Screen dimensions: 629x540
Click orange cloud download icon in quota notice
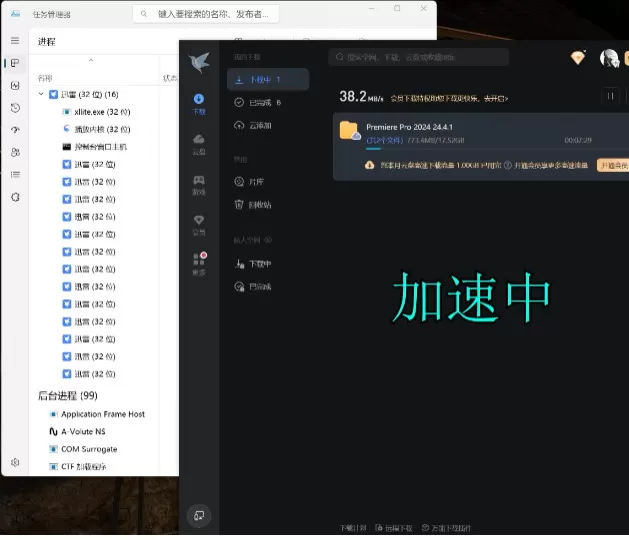point(369,165)
